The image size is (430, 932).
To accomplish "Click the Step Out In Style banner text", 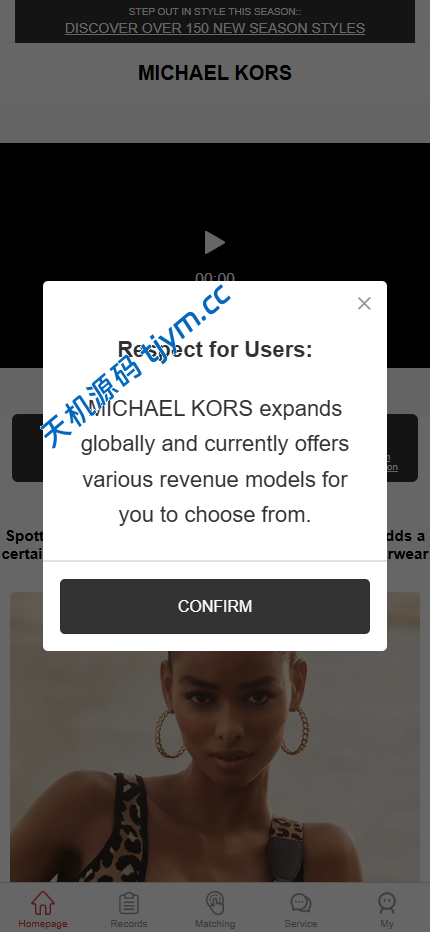I will 215,12.
